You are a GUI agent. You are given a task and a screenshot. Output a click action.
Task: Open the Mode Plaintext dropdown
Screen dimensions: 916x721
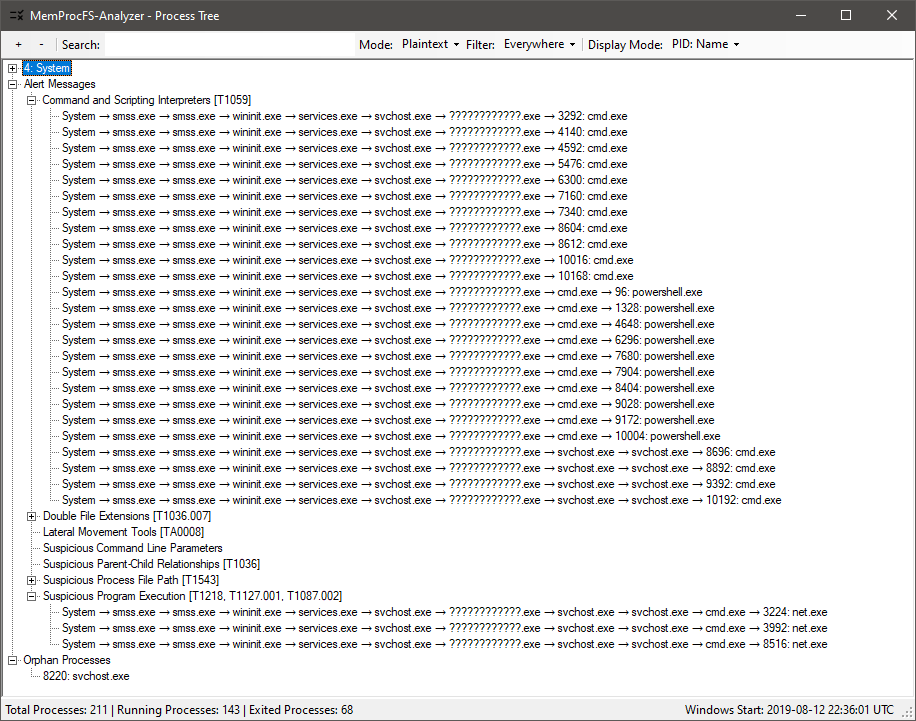click(430, 45)
